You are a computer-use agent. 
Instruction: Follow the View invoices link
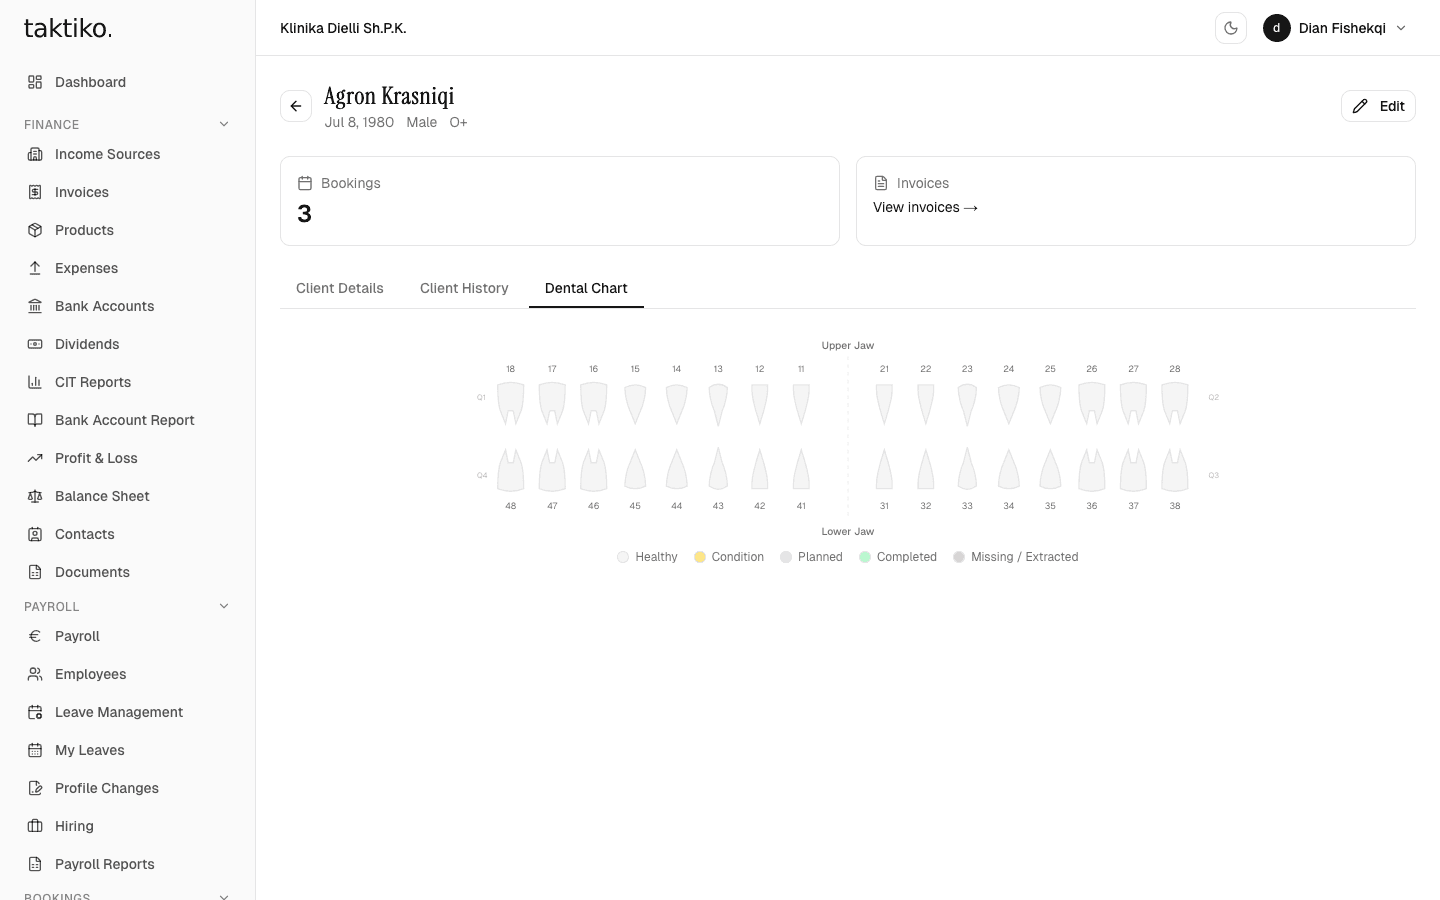[x=925, y=207]
